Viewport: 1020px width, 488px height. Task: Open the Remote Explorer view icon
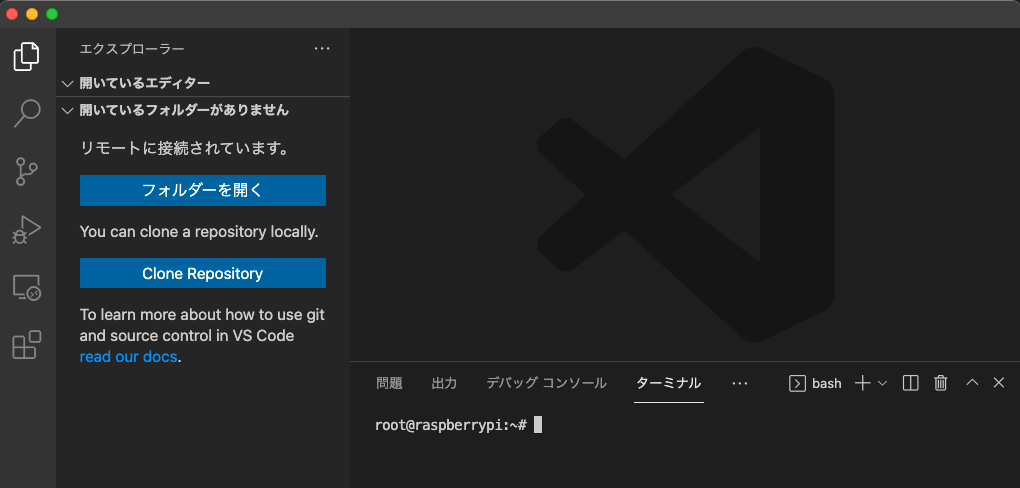27,287
